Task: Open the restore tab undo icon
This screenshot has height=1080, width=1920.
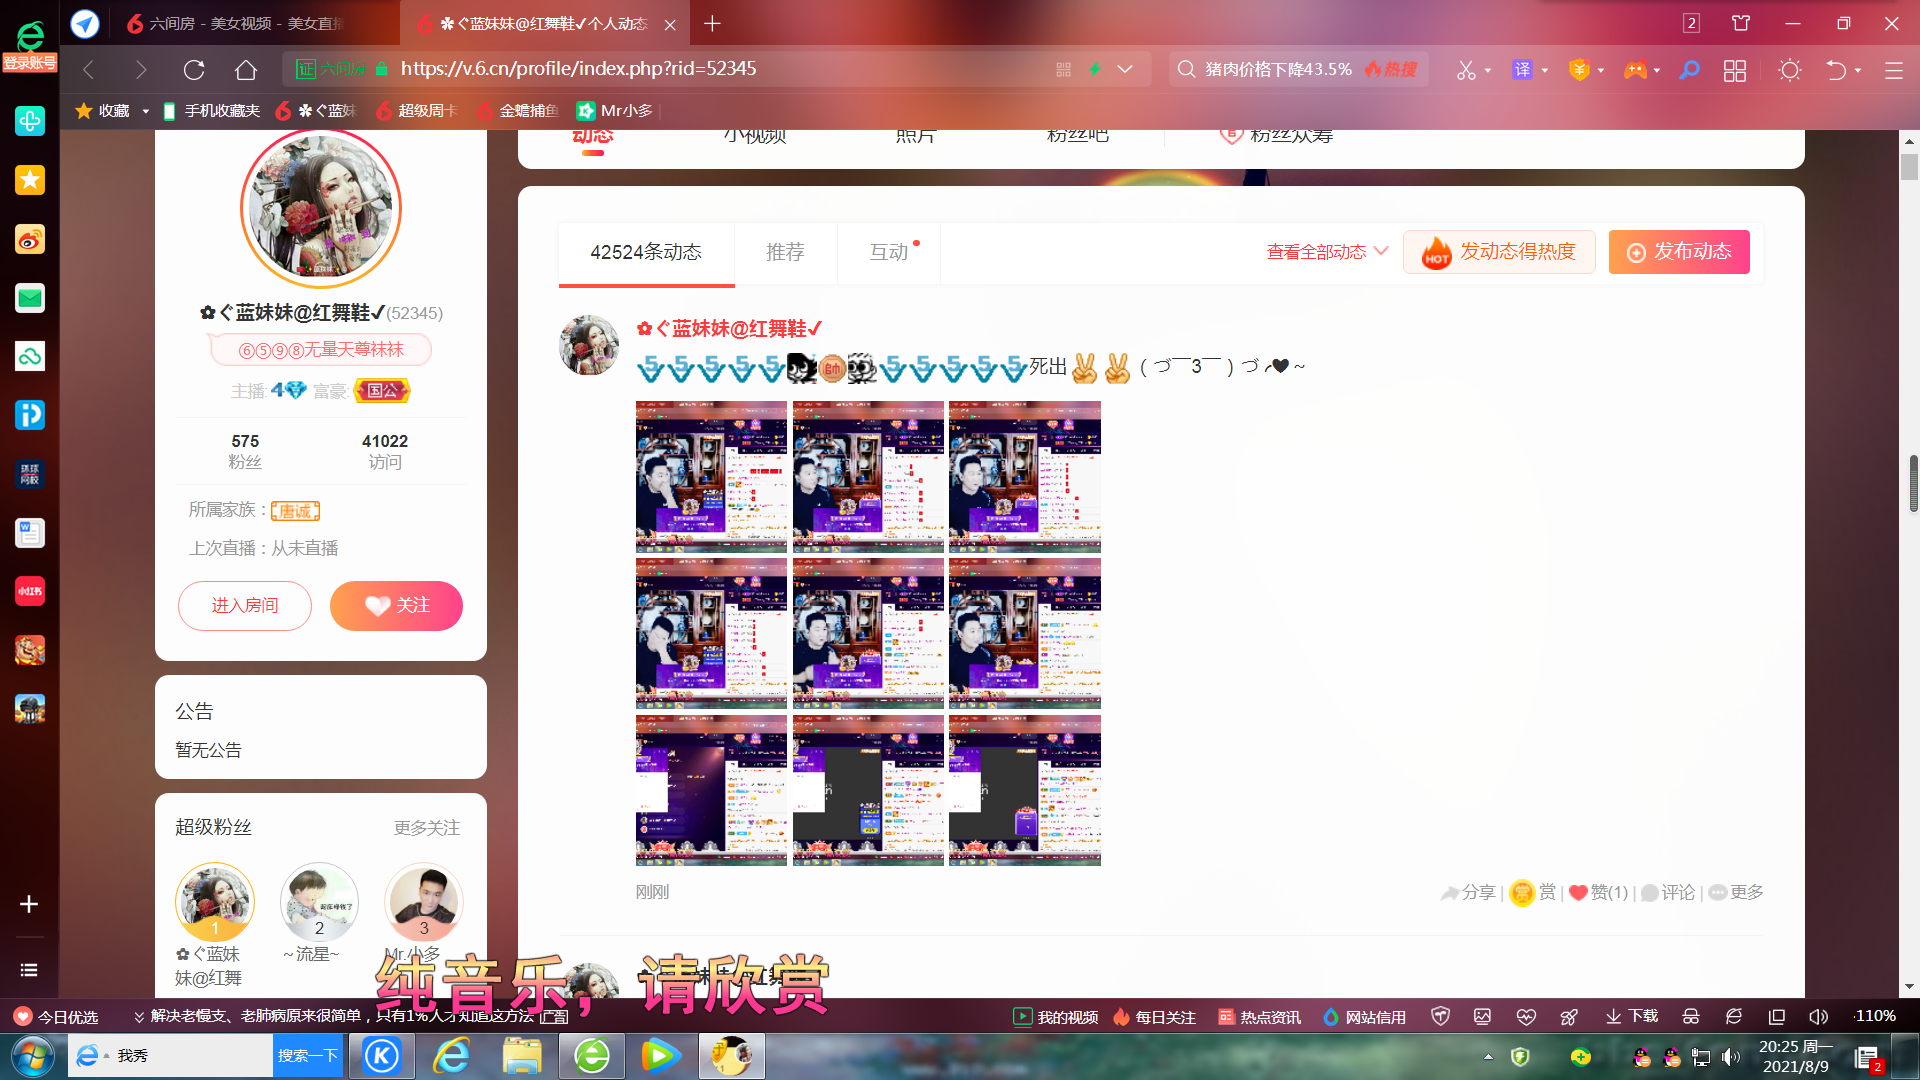Action: tap(1836, 70)
